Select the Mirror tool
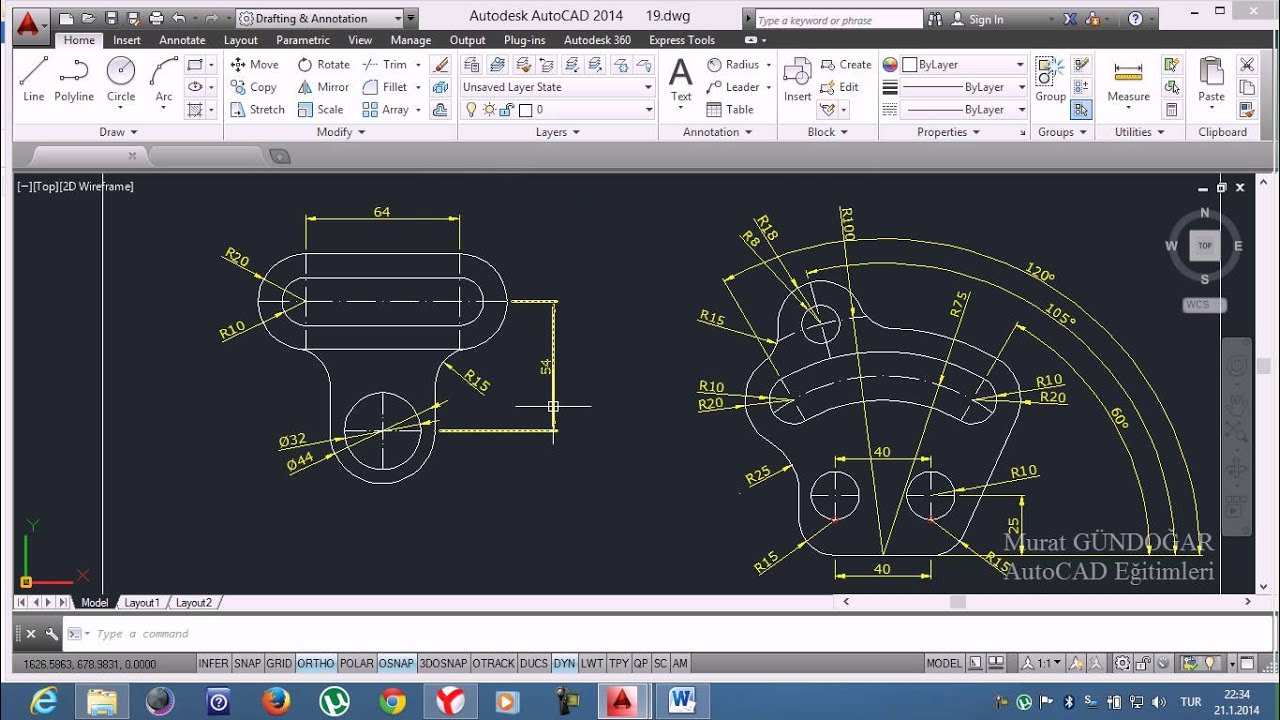This screenshot has height=720, width=1280. (323, 87)
